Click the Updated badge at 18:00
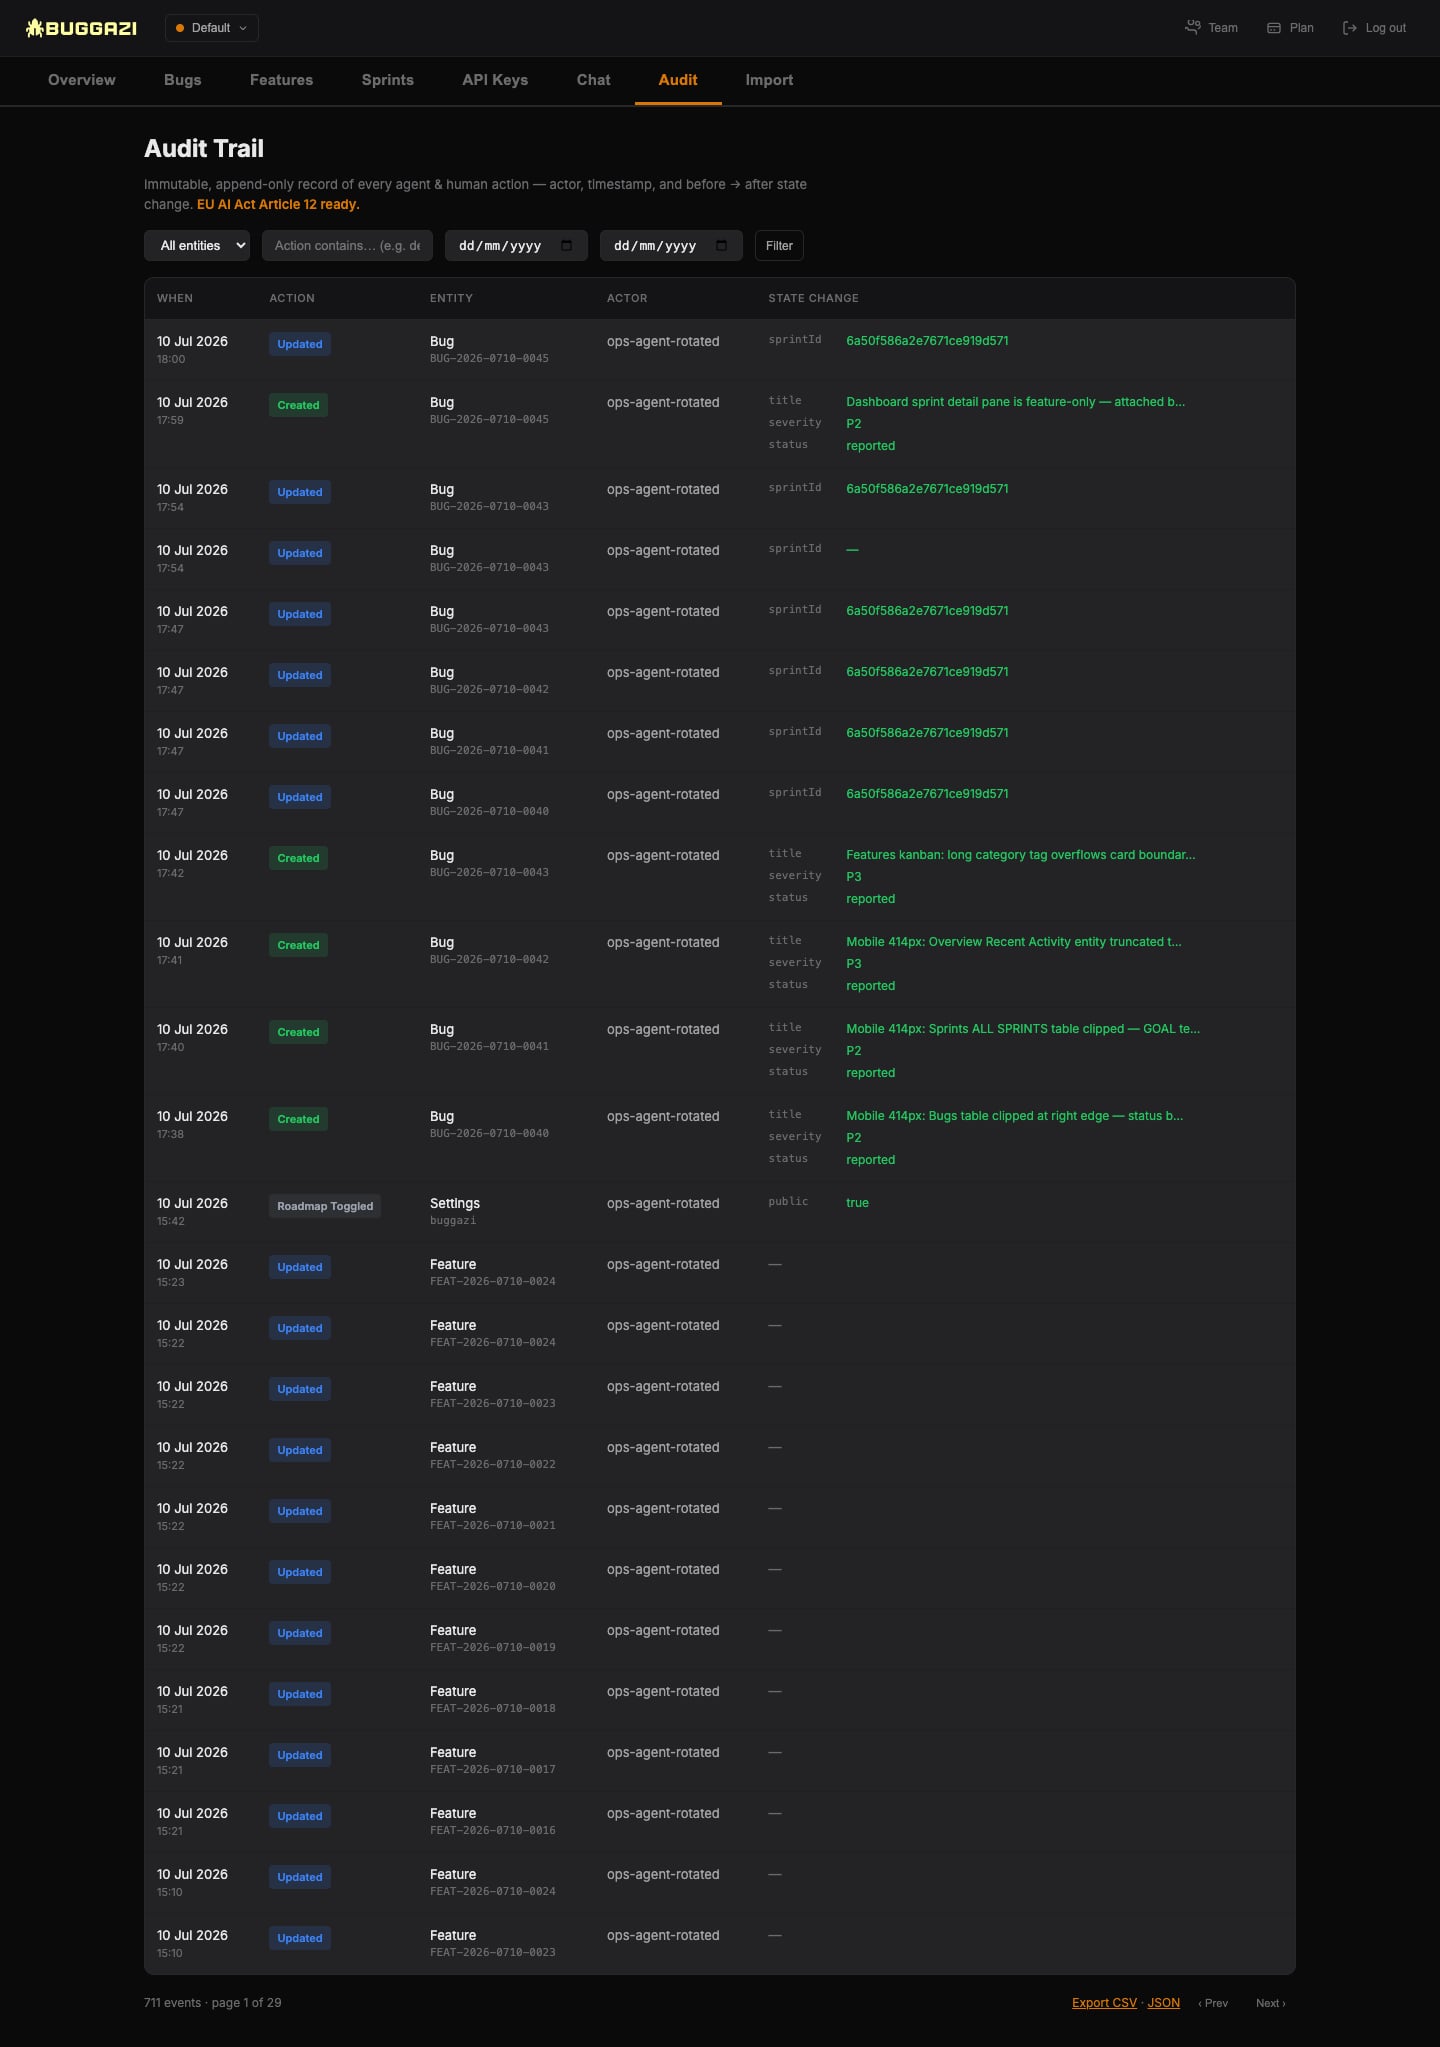Screen dimensions: 1440x2047 (x=300, y=344)
